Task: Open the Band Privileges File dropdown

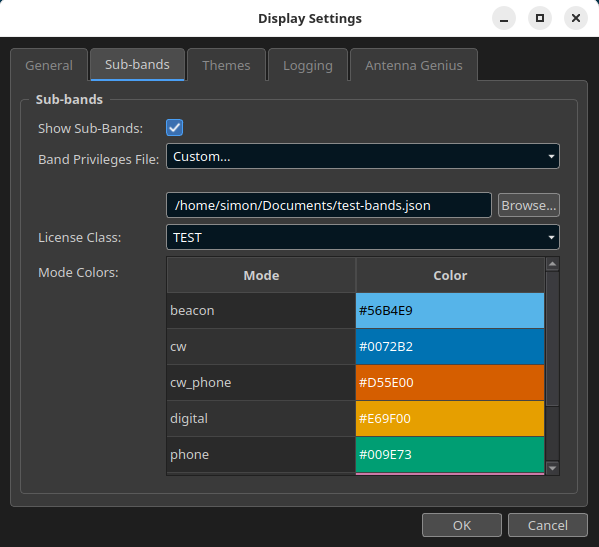Action: click(x=363, y=156)
